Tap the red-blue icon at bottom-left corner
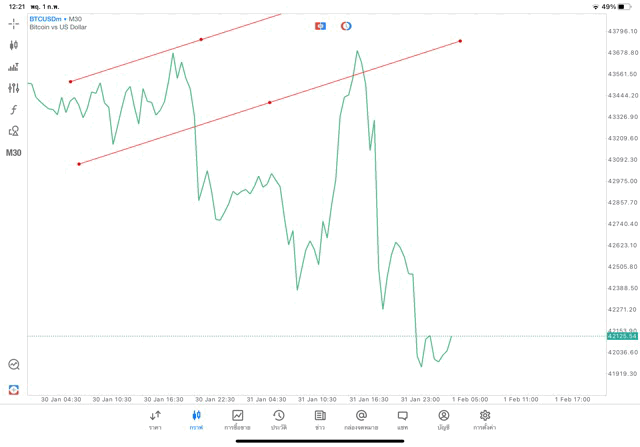The width and height of the screenshot is (640, 447). coord(14,389)
